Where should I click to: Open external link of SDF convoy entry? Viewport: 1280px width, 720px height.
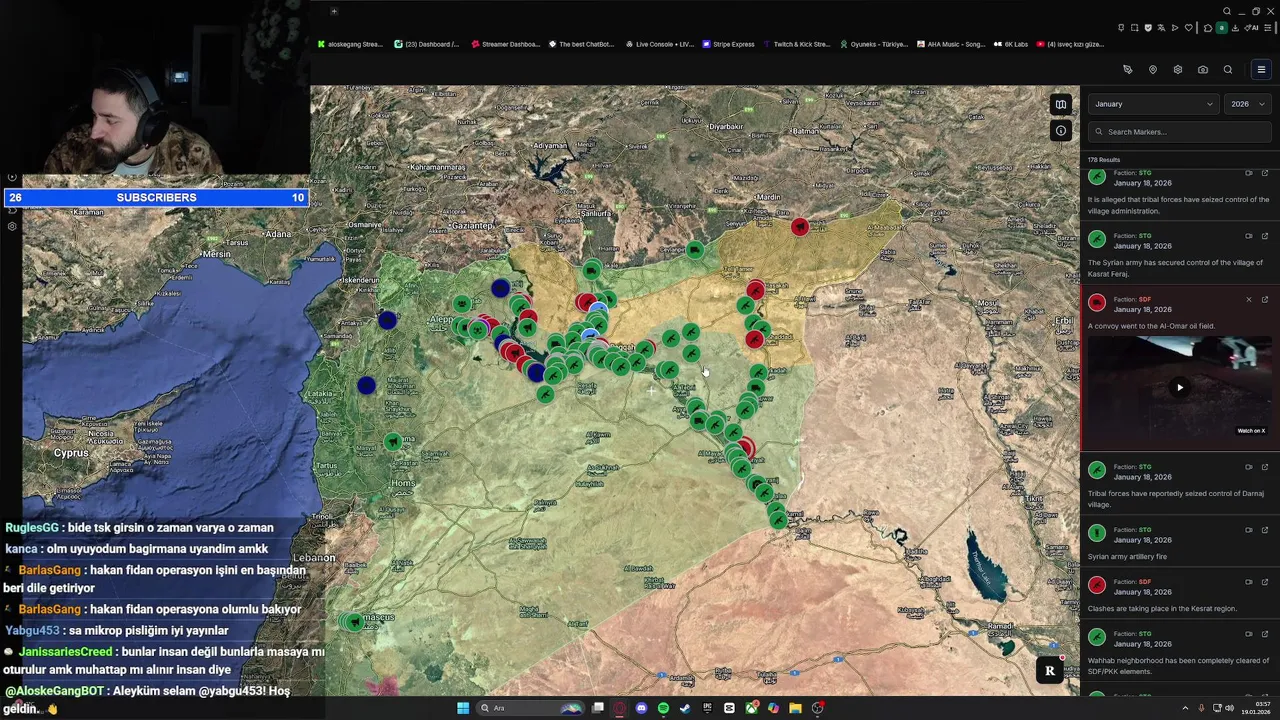tap(1264, 300)
